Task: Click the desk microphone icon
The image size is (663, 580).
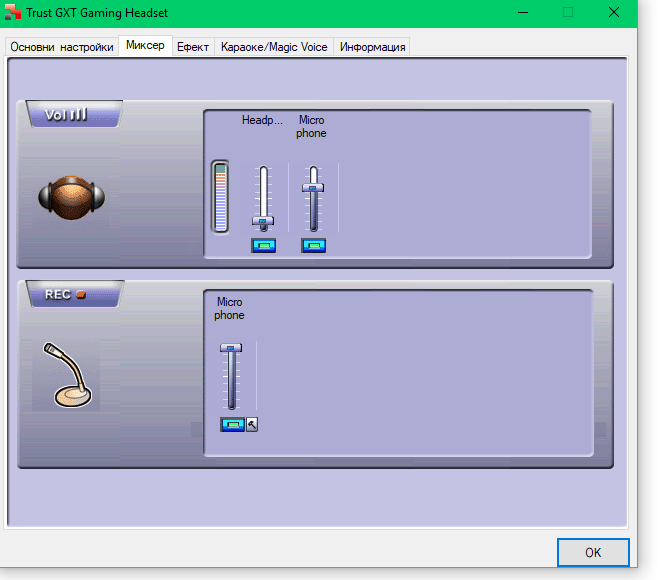Action: pyautogui.click(x=67, y=375)
